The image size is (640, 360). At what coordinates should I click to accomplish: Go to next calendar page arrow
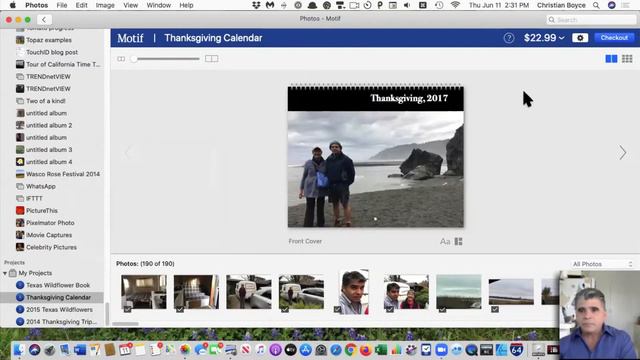pos(622,153)
